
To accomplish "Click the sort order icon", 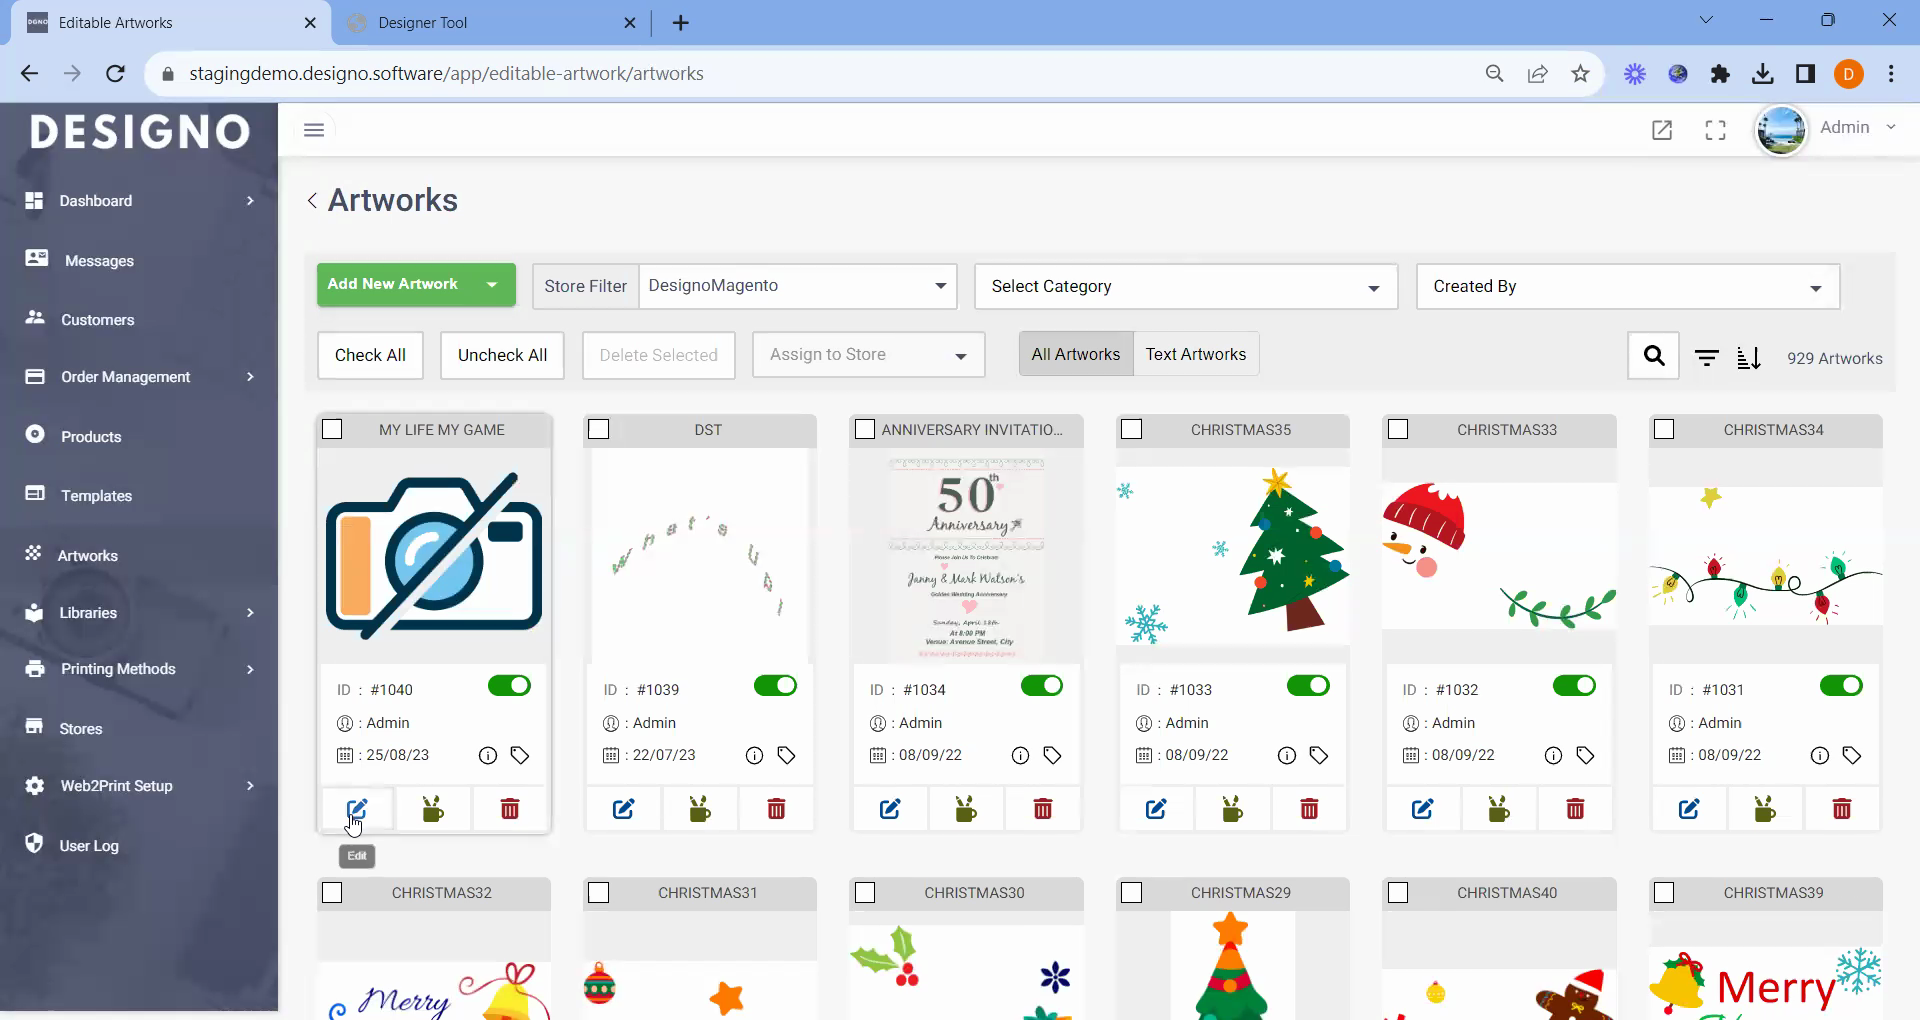I will point(1748,358).
